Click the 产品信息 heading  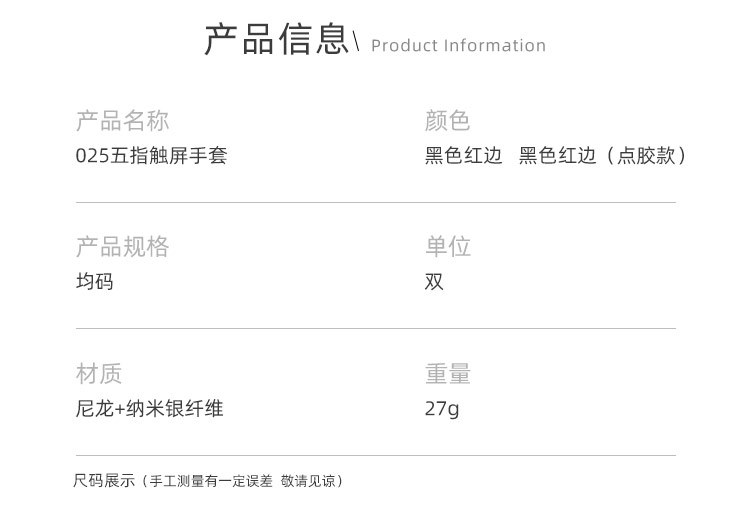277,39
